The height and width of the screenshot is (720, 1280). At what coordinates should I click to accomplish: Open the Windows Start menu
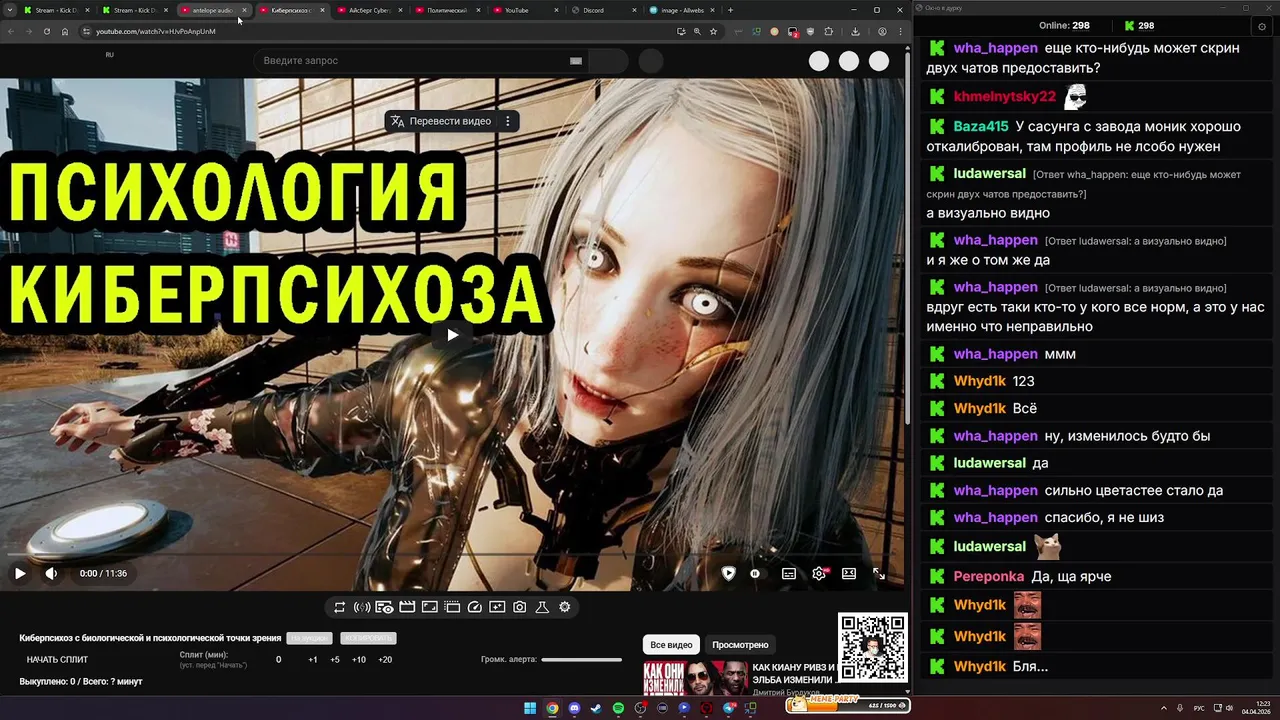pyautogui.click(x=530, y=708)
